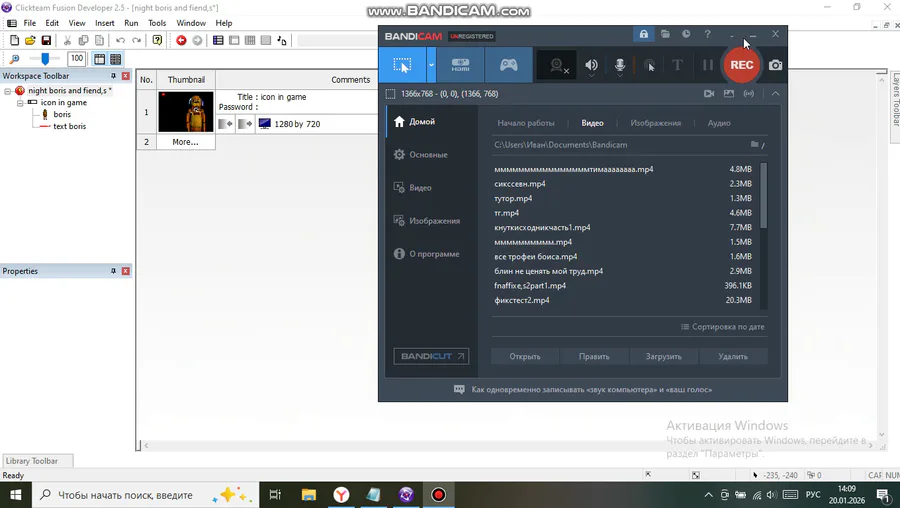
Task: Switch to Начало работы tab
Action: pyautogui.click(x=526, y=123)
